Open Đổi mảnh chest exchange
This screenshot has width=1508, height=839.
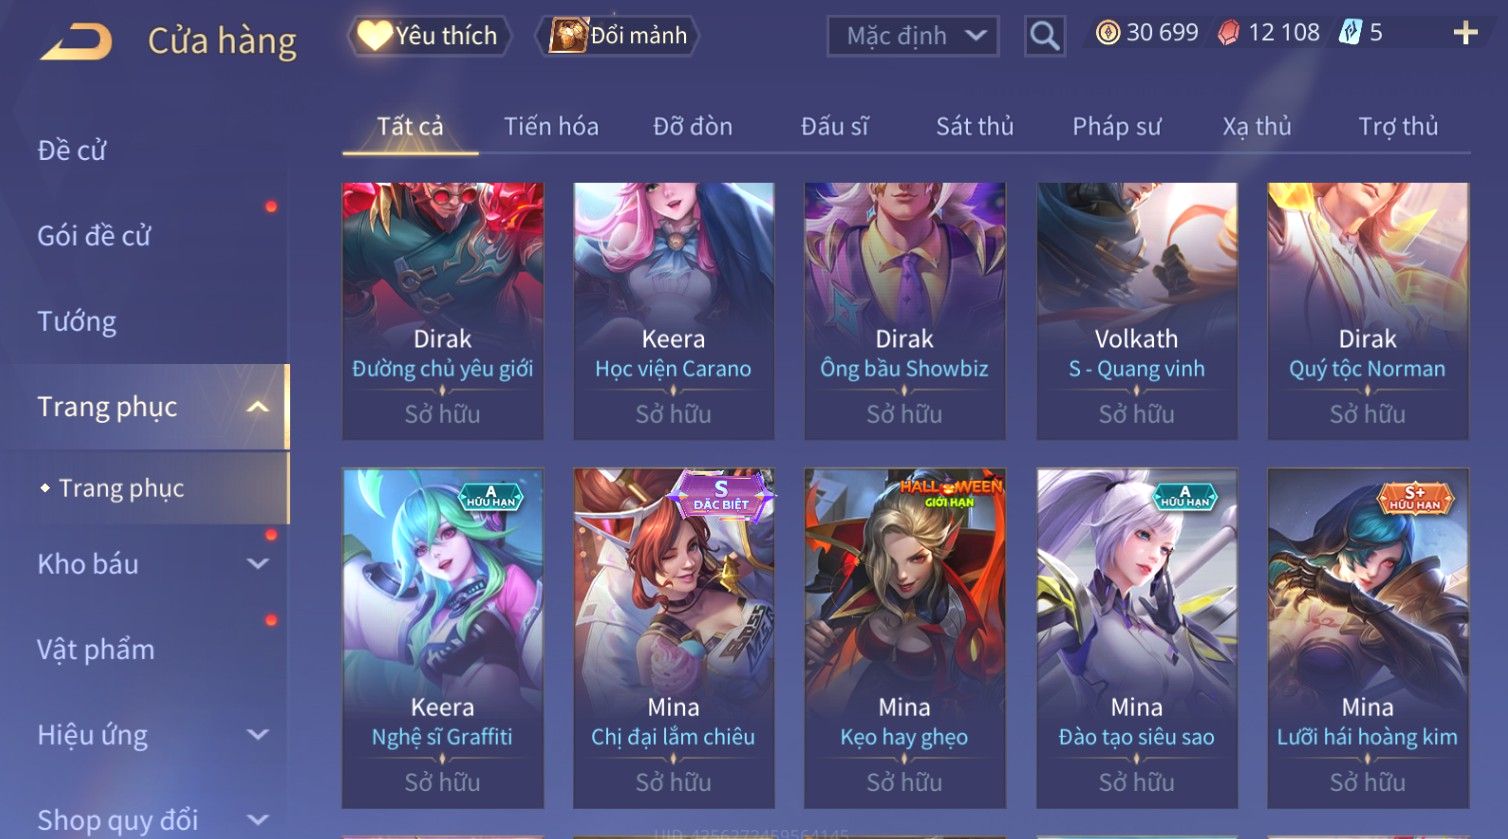coord(618,36)
